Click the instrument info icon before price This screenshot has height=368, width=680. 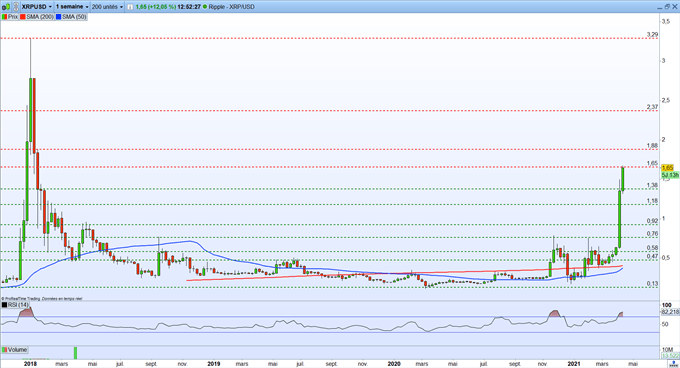tap(130, 7)
